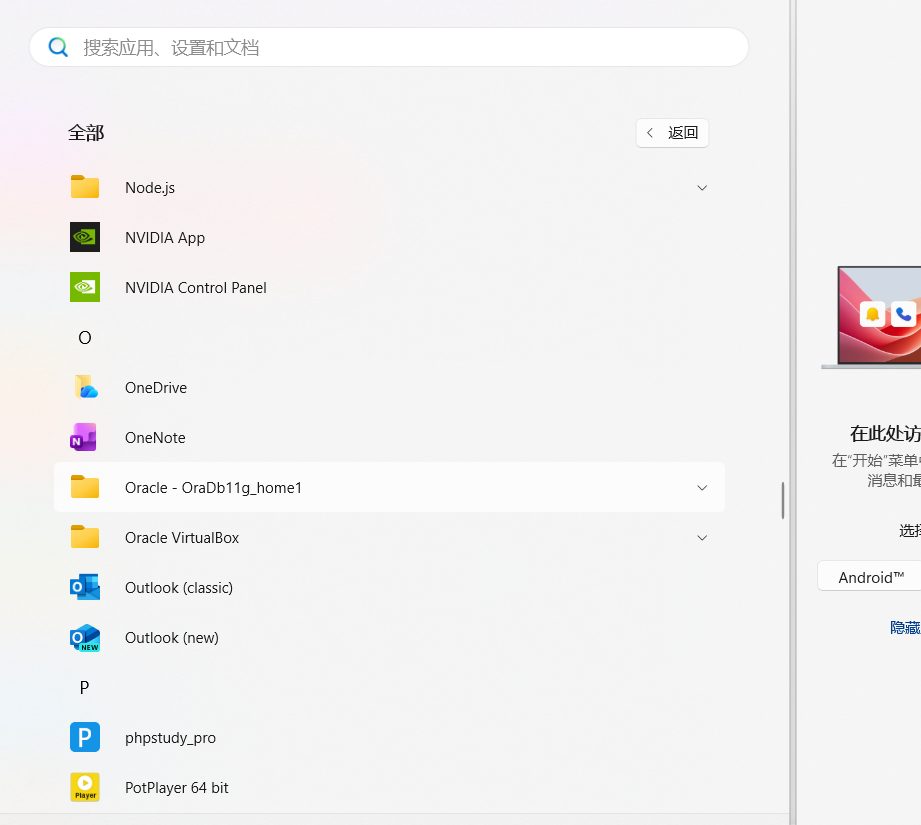Click the OneDrive label text
The height and width of the screenshot is (825, 921).
[156, 388]
